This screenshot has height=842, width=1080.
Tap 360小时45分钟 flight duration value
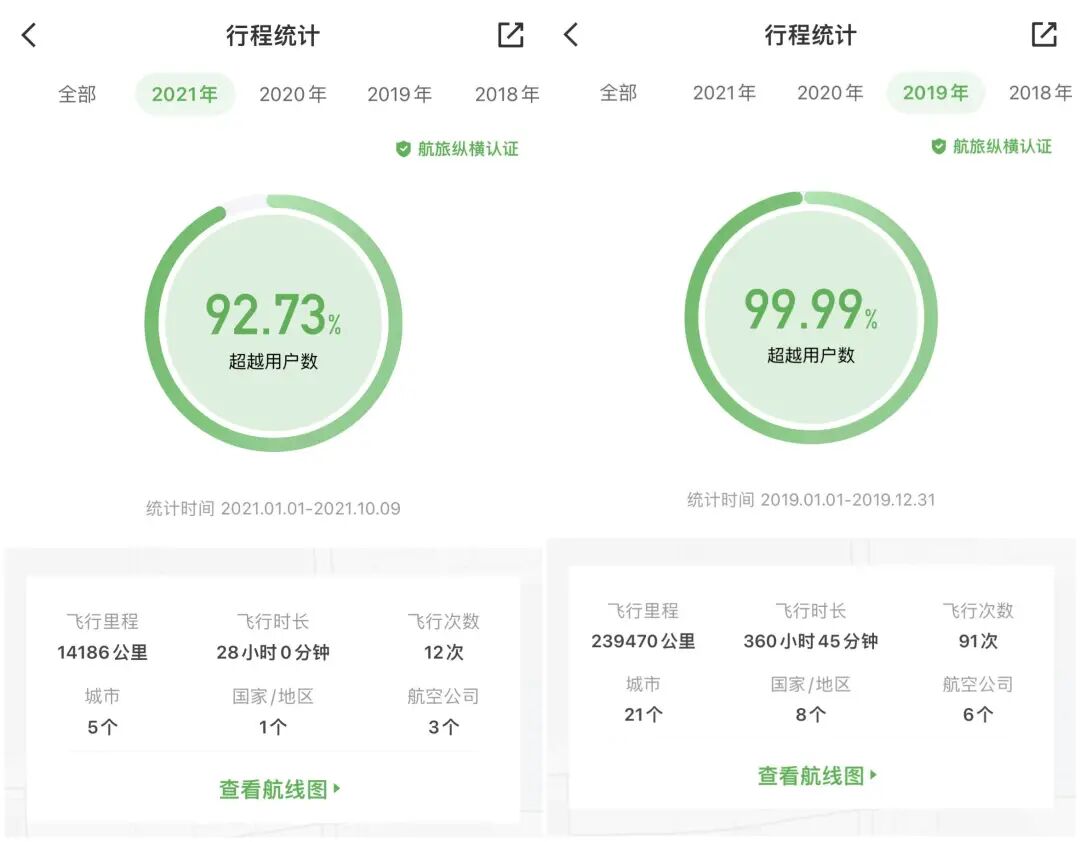[811, 641]
